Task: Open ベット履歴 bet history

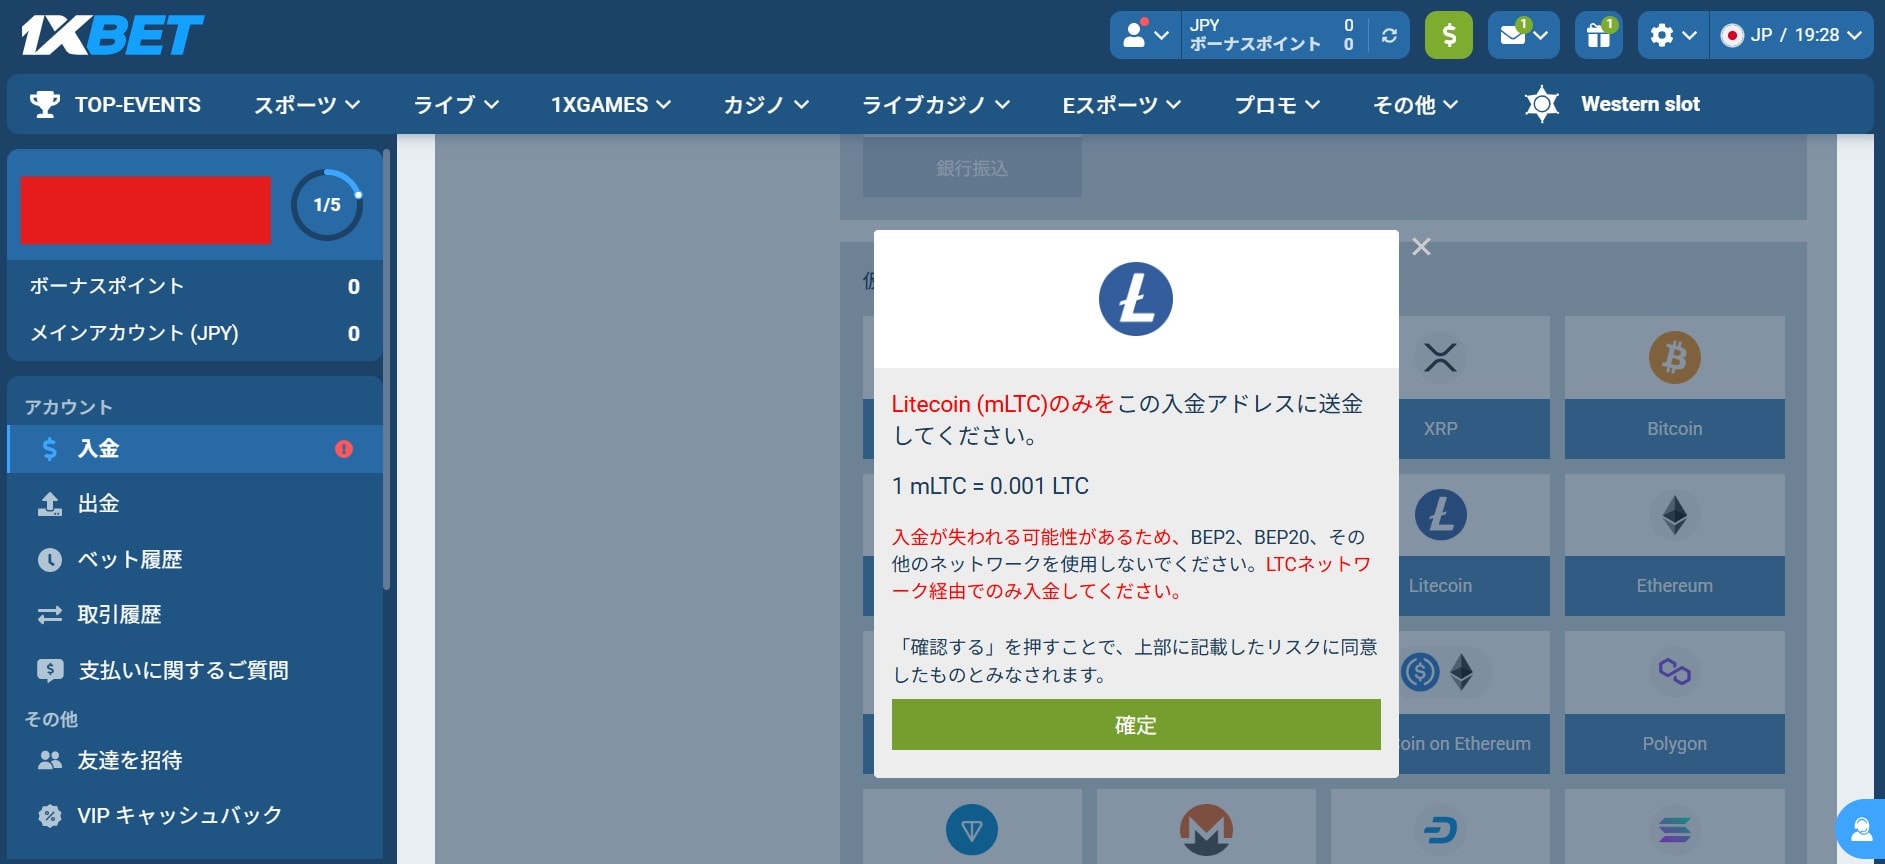Action: (x=195, y=560)
